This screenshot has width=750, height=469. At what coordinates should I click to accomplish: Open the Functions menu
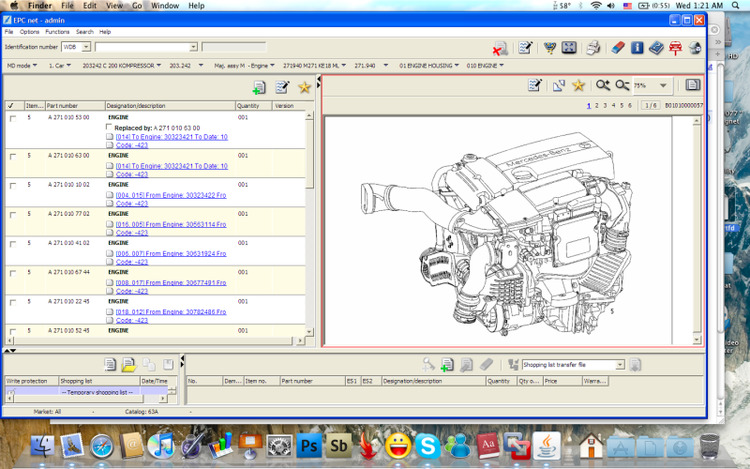(57, 32)
